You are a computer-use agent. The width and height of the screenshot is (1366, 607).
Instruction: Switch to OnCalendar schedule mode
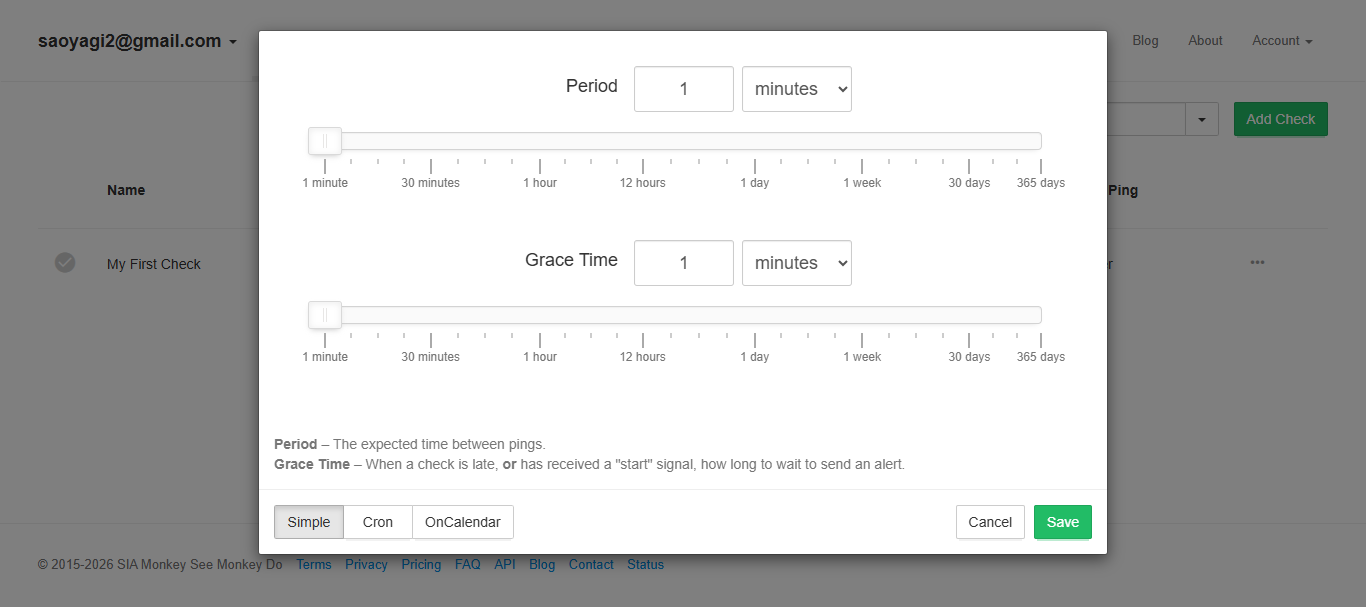(x=463, y=522)
